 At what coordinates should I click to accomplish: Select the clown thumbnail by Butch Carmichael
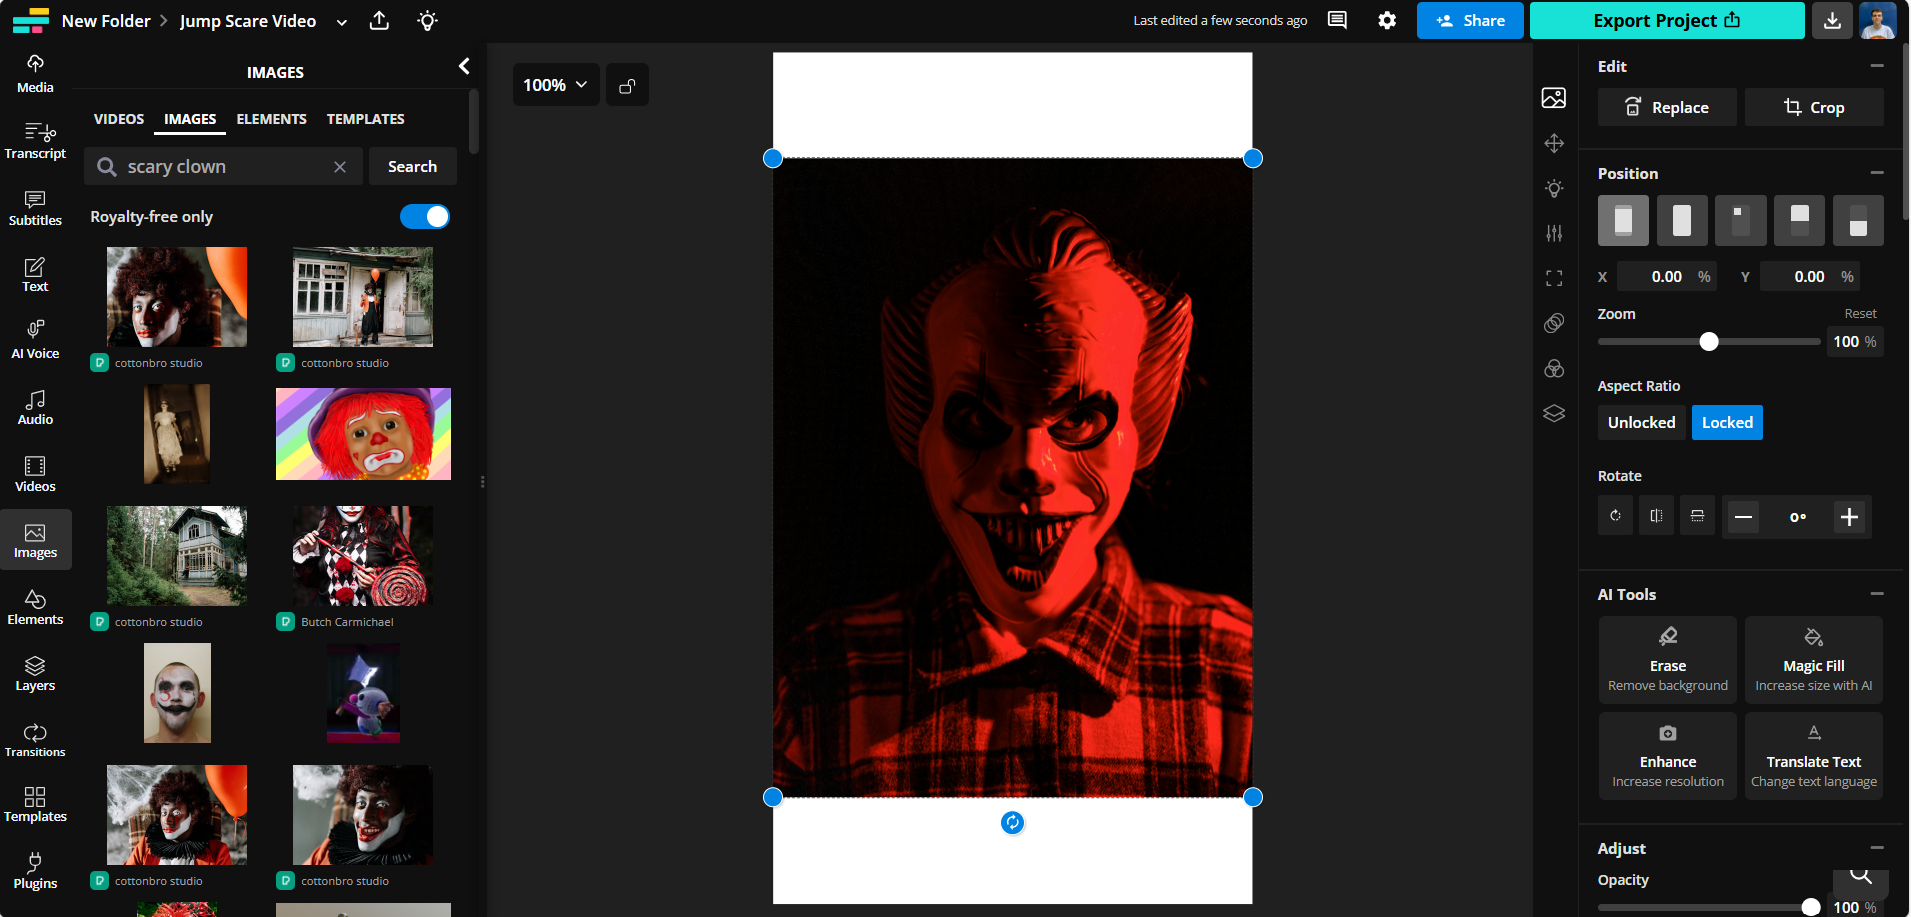pos(362,556)
